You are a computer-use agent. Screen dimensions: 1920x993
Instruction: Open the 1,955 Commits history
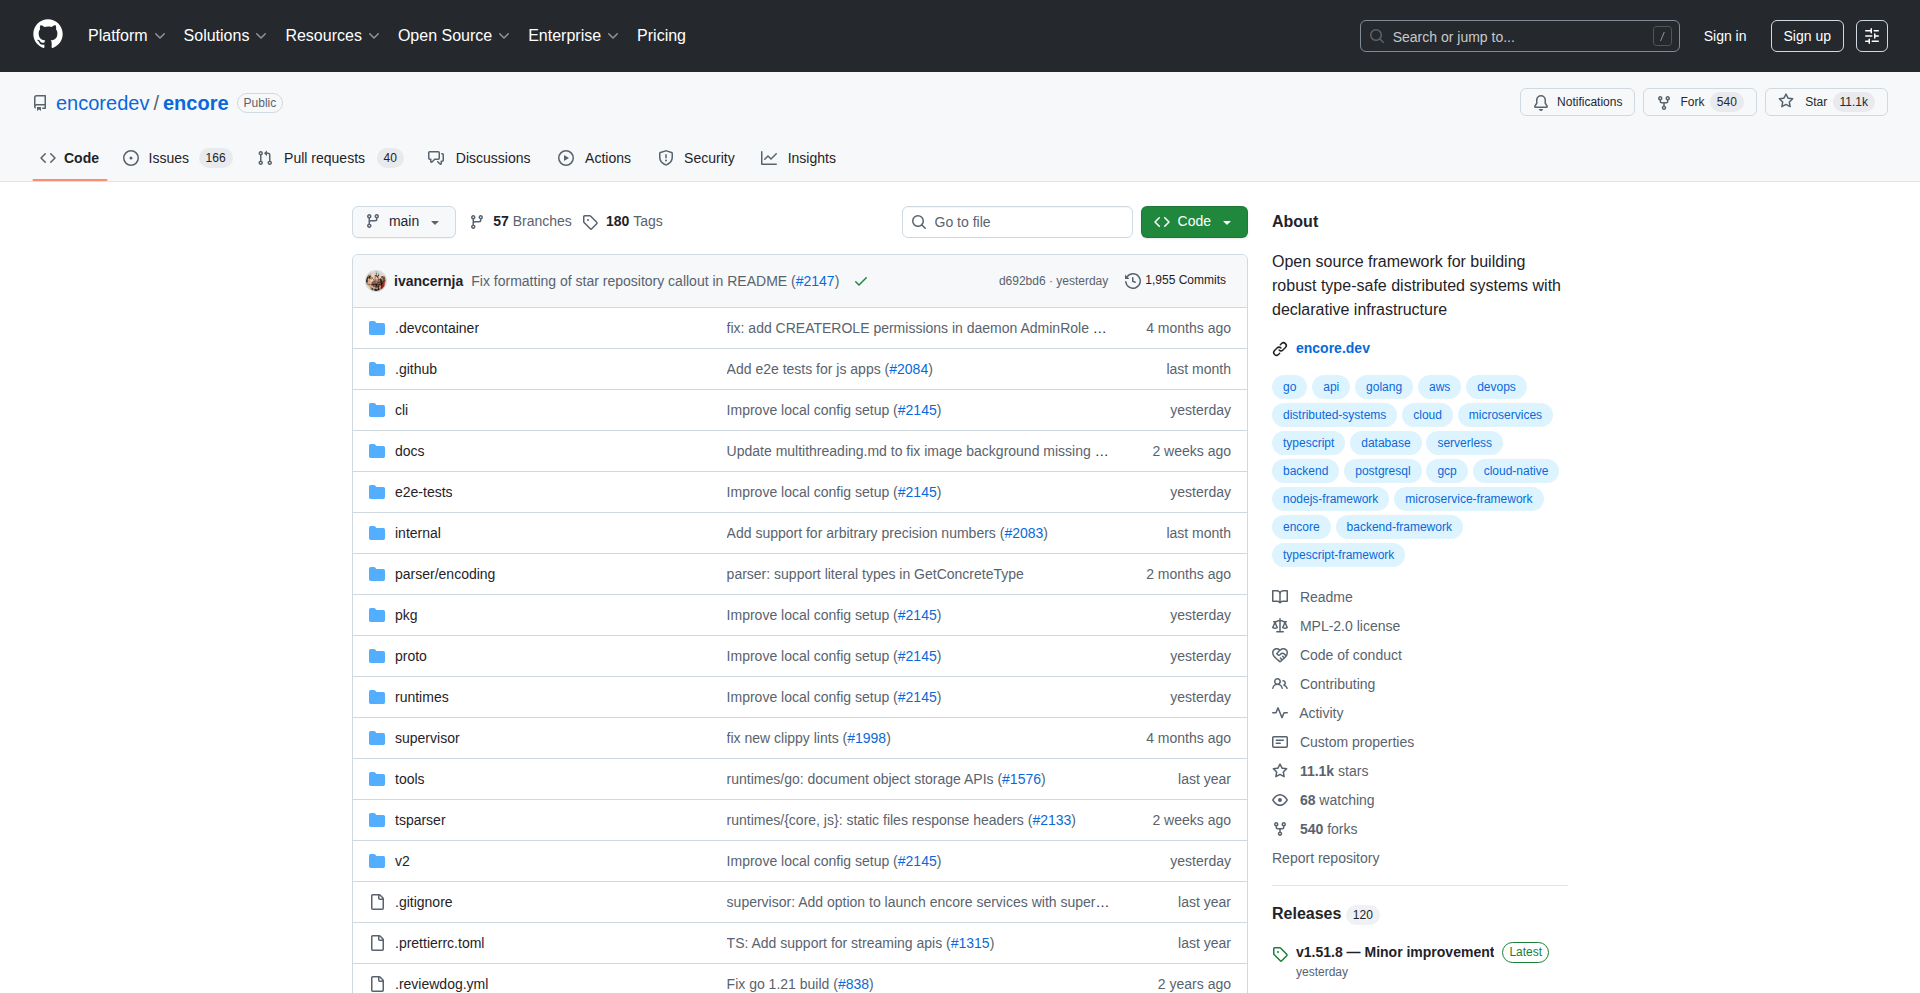pyautogui.click(x=1175, y=281)
